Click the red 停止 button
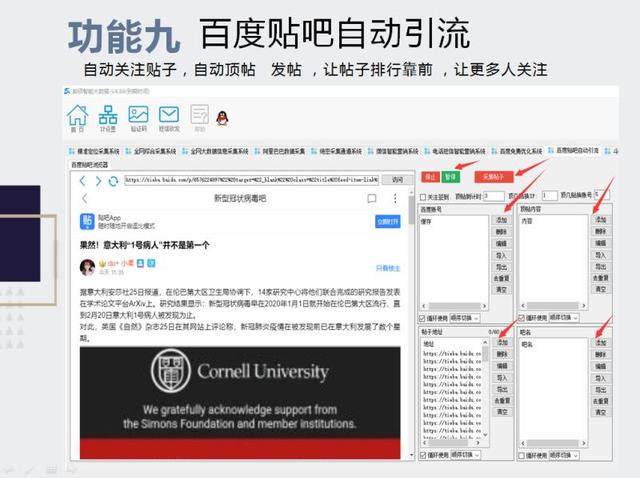This screenshot has height=478, width=640. tap(430, 177)
